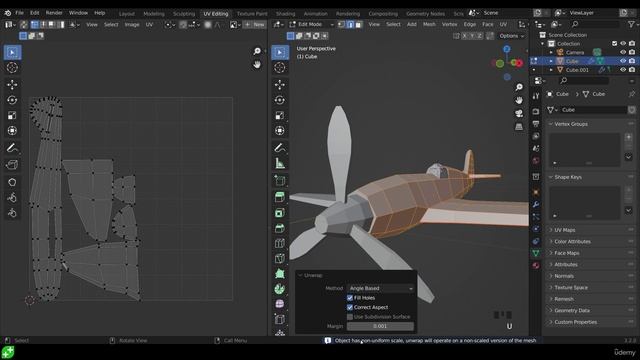
Task: Open the Edit Mode dropdown
Action: point(312,24)
